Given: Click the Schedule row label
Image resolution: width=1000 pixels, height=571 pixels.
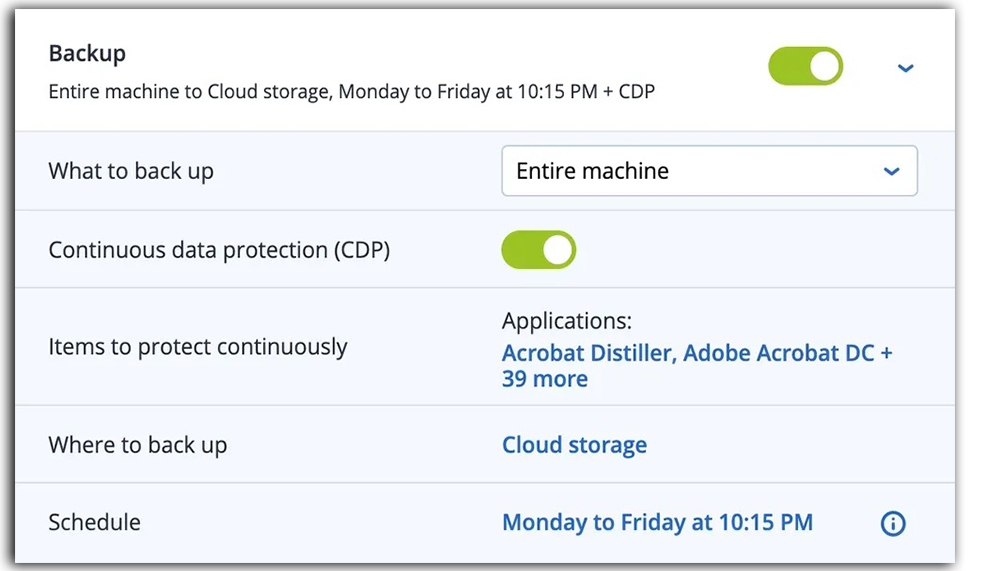Looking at the screenshot, I should click(94, 523).
